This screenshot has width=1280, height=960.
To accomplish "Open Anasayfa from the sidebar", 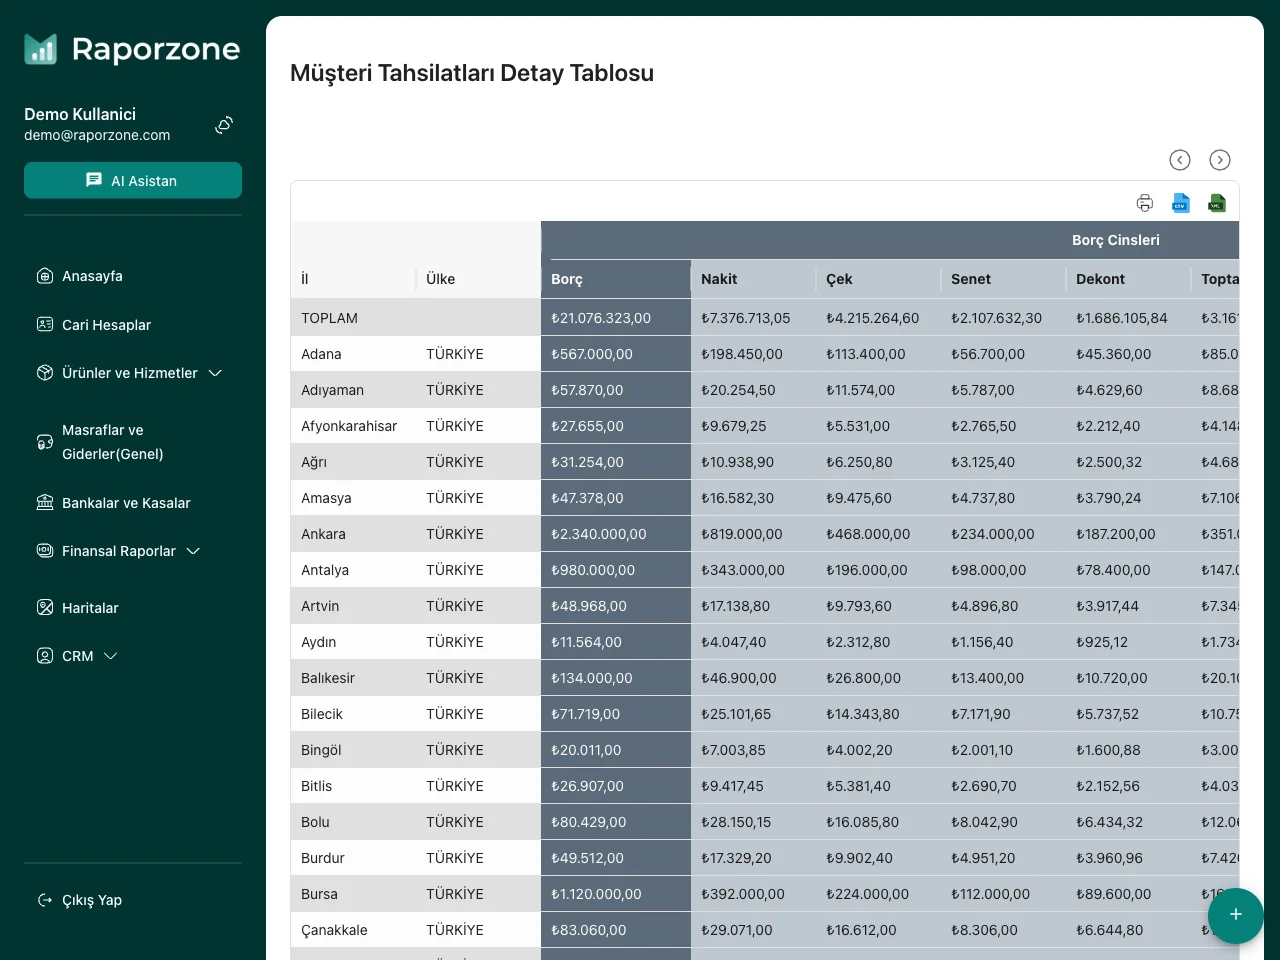I will 92,276.
